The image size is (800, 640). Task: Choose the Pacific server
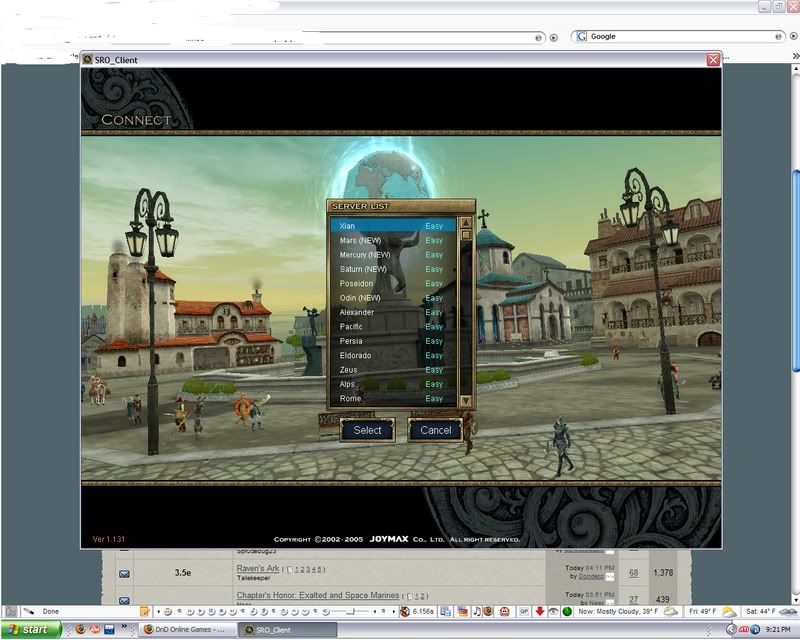[x=393, y=326]
